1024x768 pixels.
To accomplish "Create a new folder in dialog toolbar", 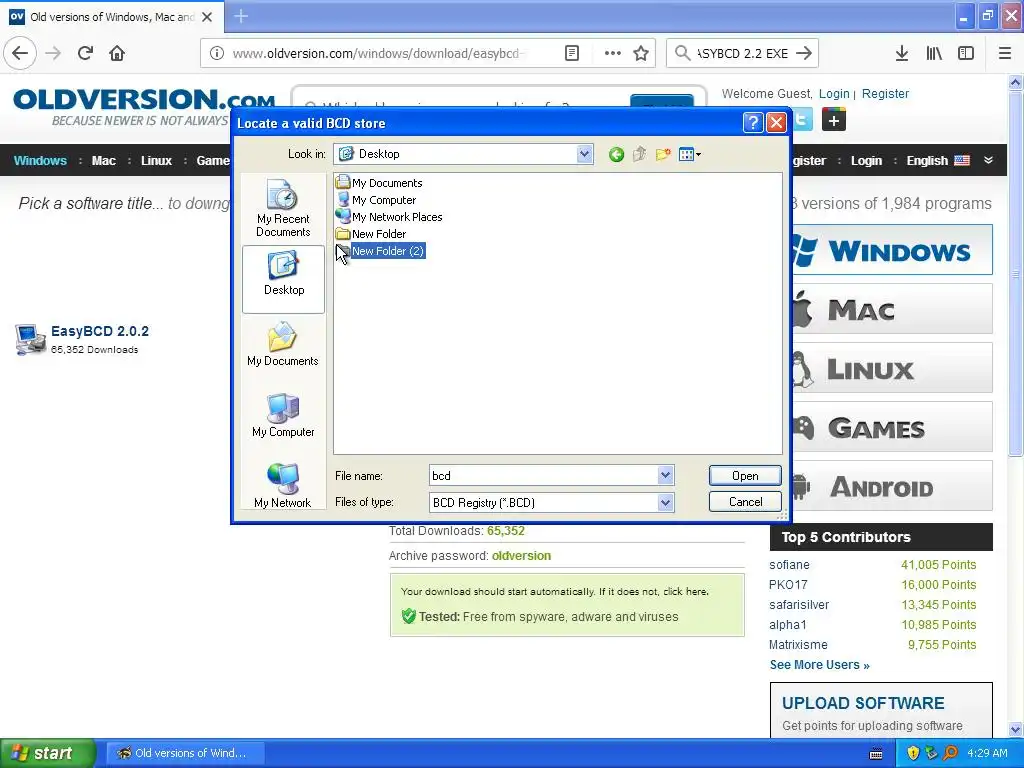I will pos(663,155).
